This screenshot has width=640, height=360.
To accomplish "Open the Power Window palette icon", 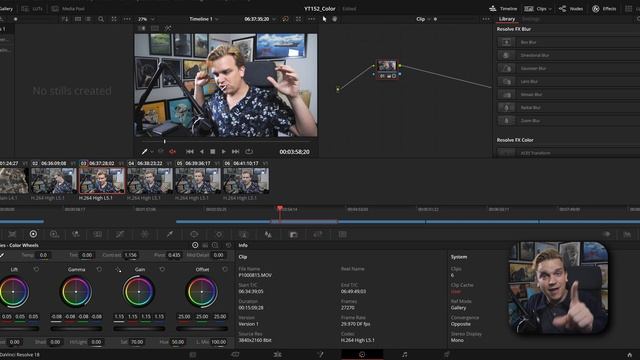I will (x=194, y=234).
